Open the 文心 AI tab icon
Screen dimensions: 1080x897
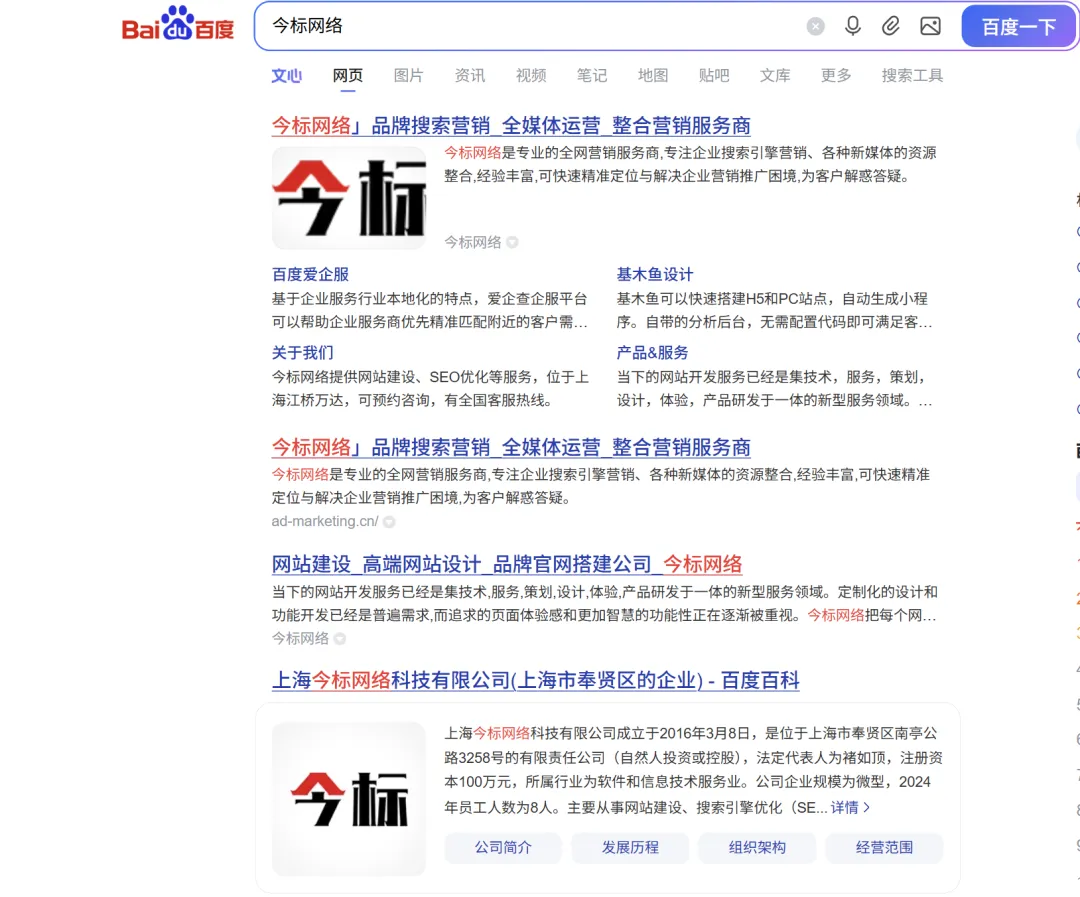pyautogui.click(x=287, y=75)
